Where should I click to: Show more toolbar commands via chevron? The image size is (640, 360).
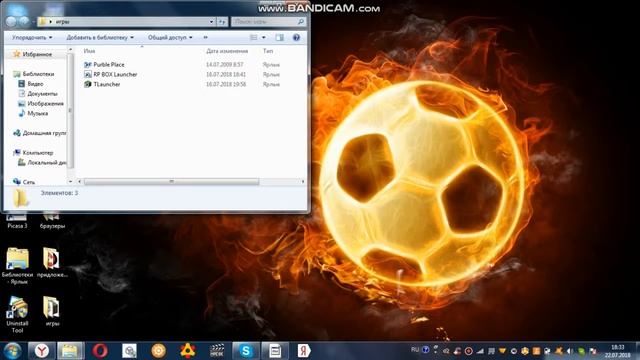click(205, 38)
